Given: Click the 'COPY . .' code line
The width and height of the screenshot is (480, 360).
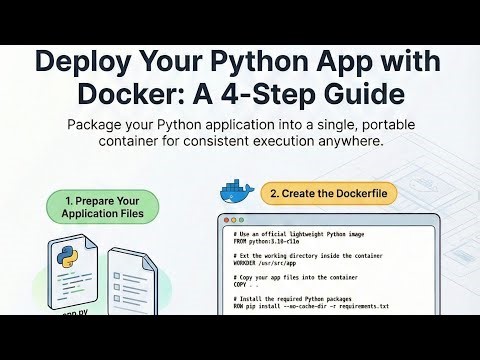Looking at the screenshot, I should click(x=246, y=285).
